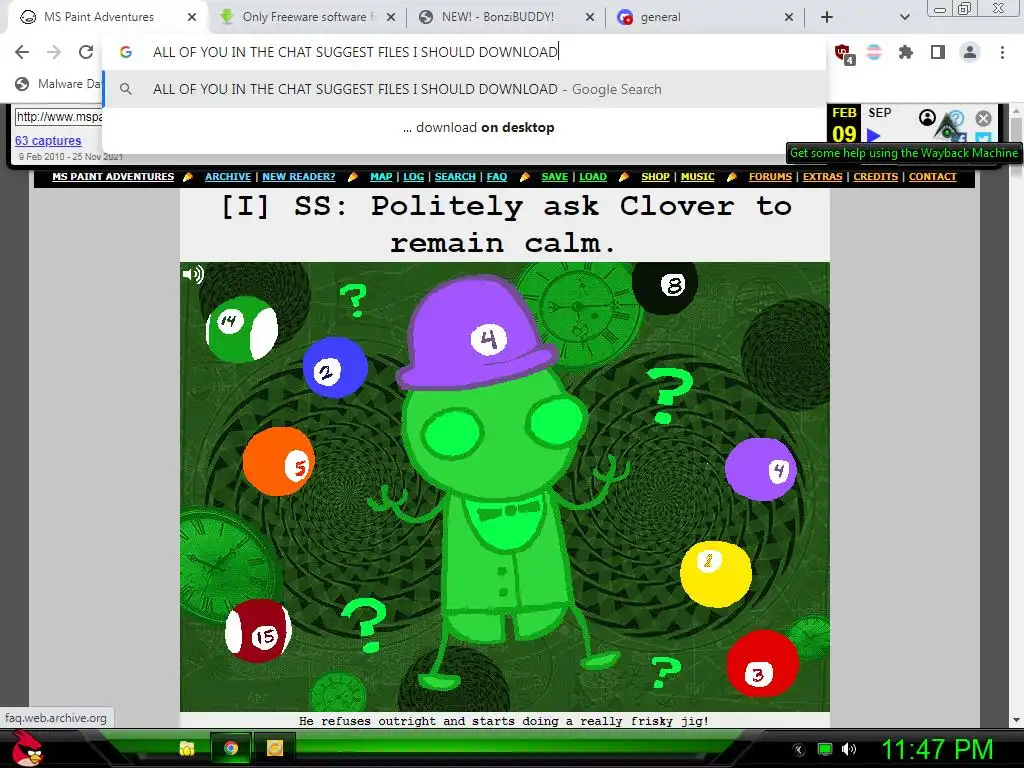Go back using browser back arrow

[x=22, y=52]
